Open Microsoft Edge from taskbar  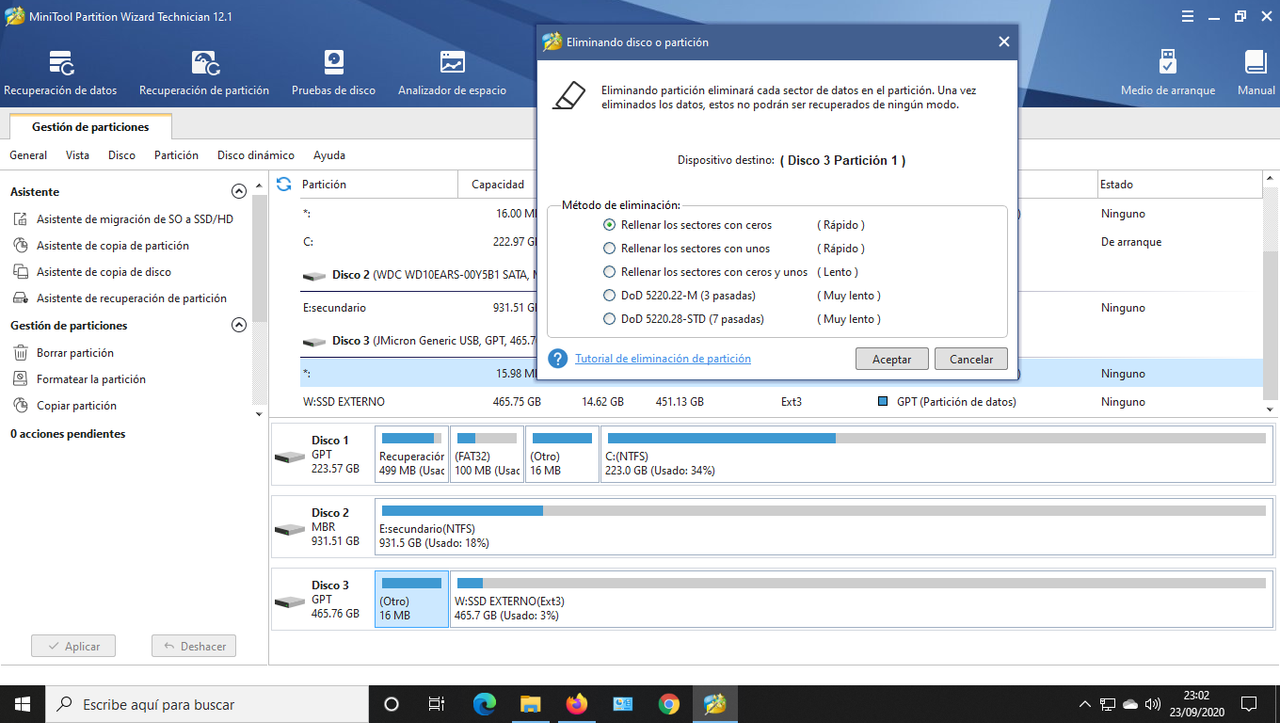[484, 704]
